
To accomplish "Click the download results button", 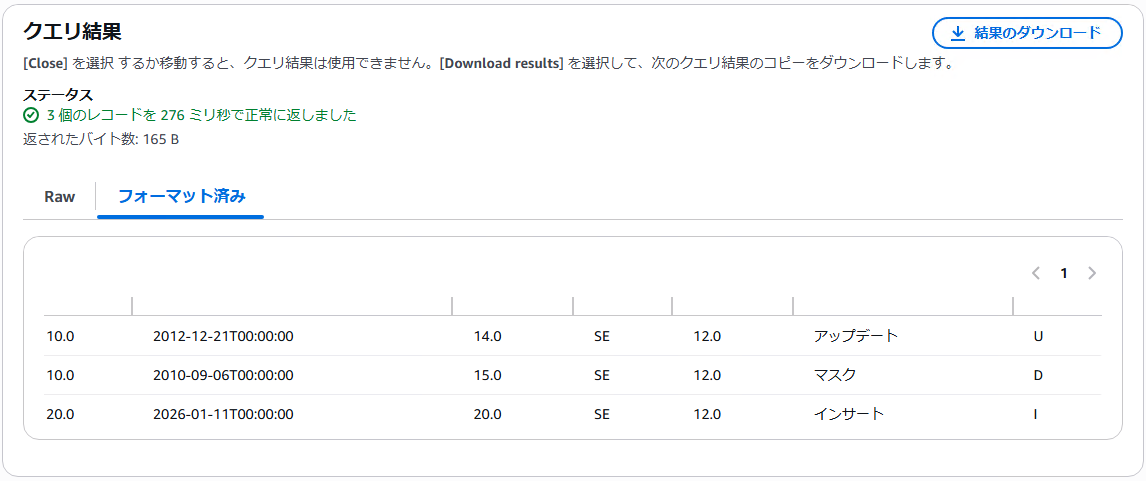I will pos(1027,33).
